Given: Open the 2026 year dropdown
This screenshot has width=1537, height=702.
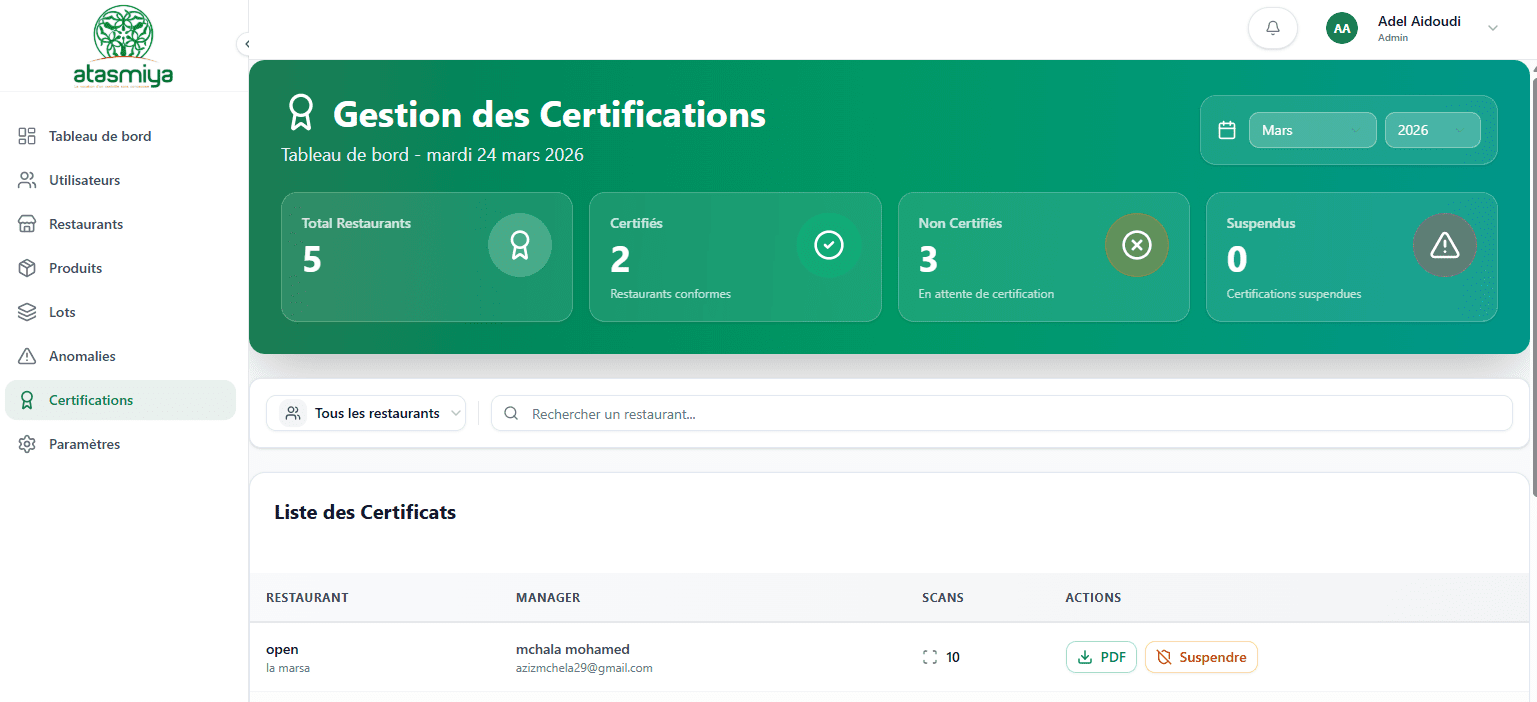Looking at the screenshot, I should tap(1431, 130).
